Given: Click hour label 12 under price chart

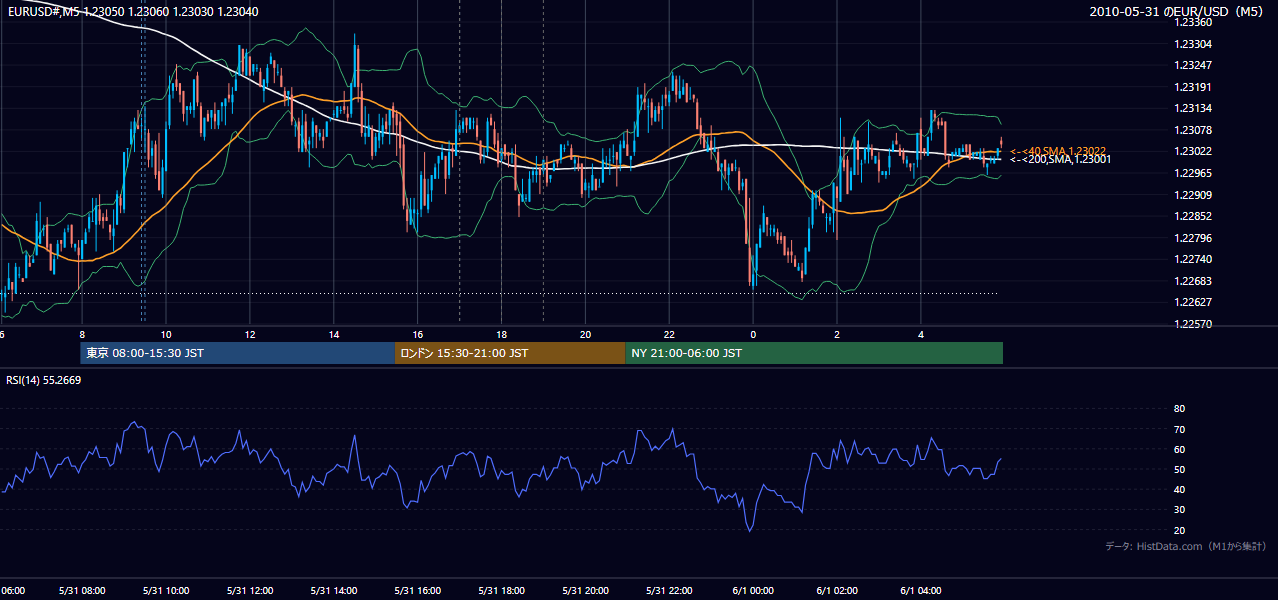Looking at the screenshot, I should pos(250,334).
